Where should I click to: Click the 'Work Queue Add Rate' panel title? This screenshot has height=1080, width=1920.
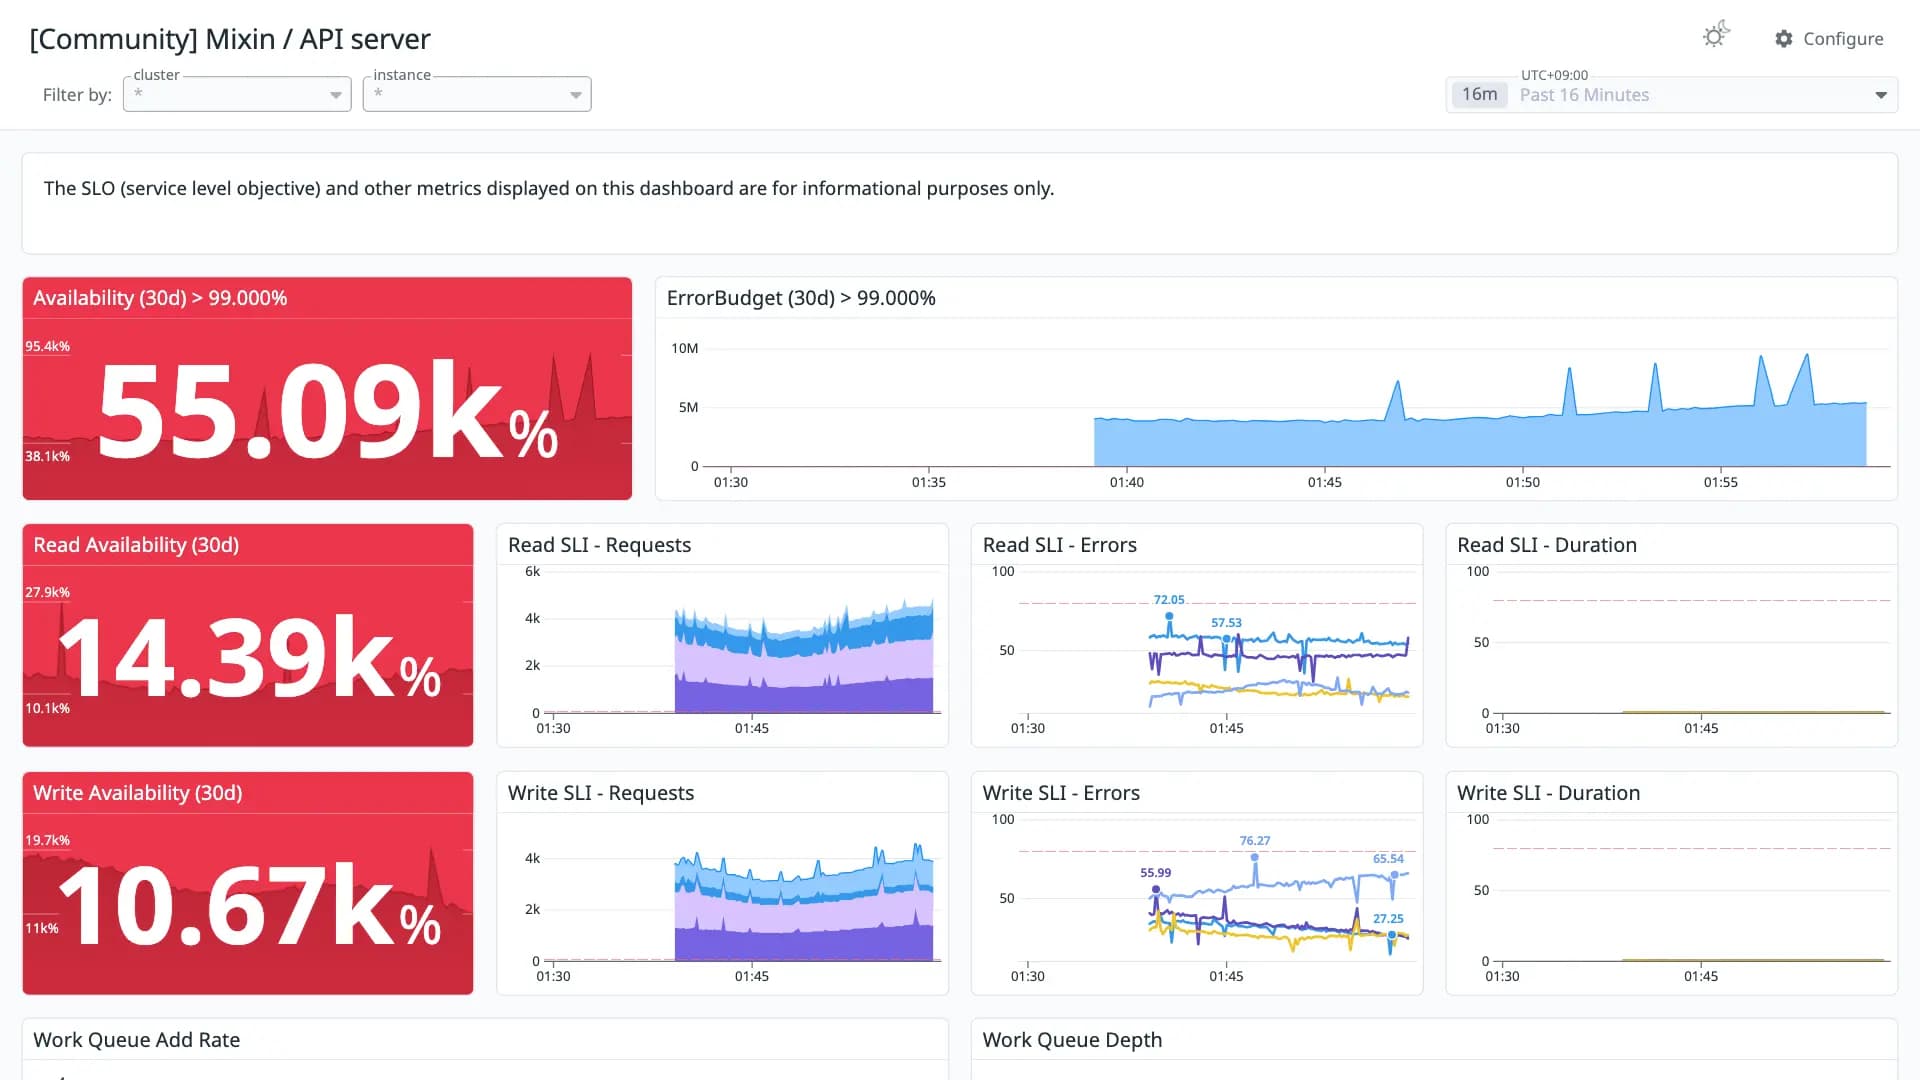137,1040
